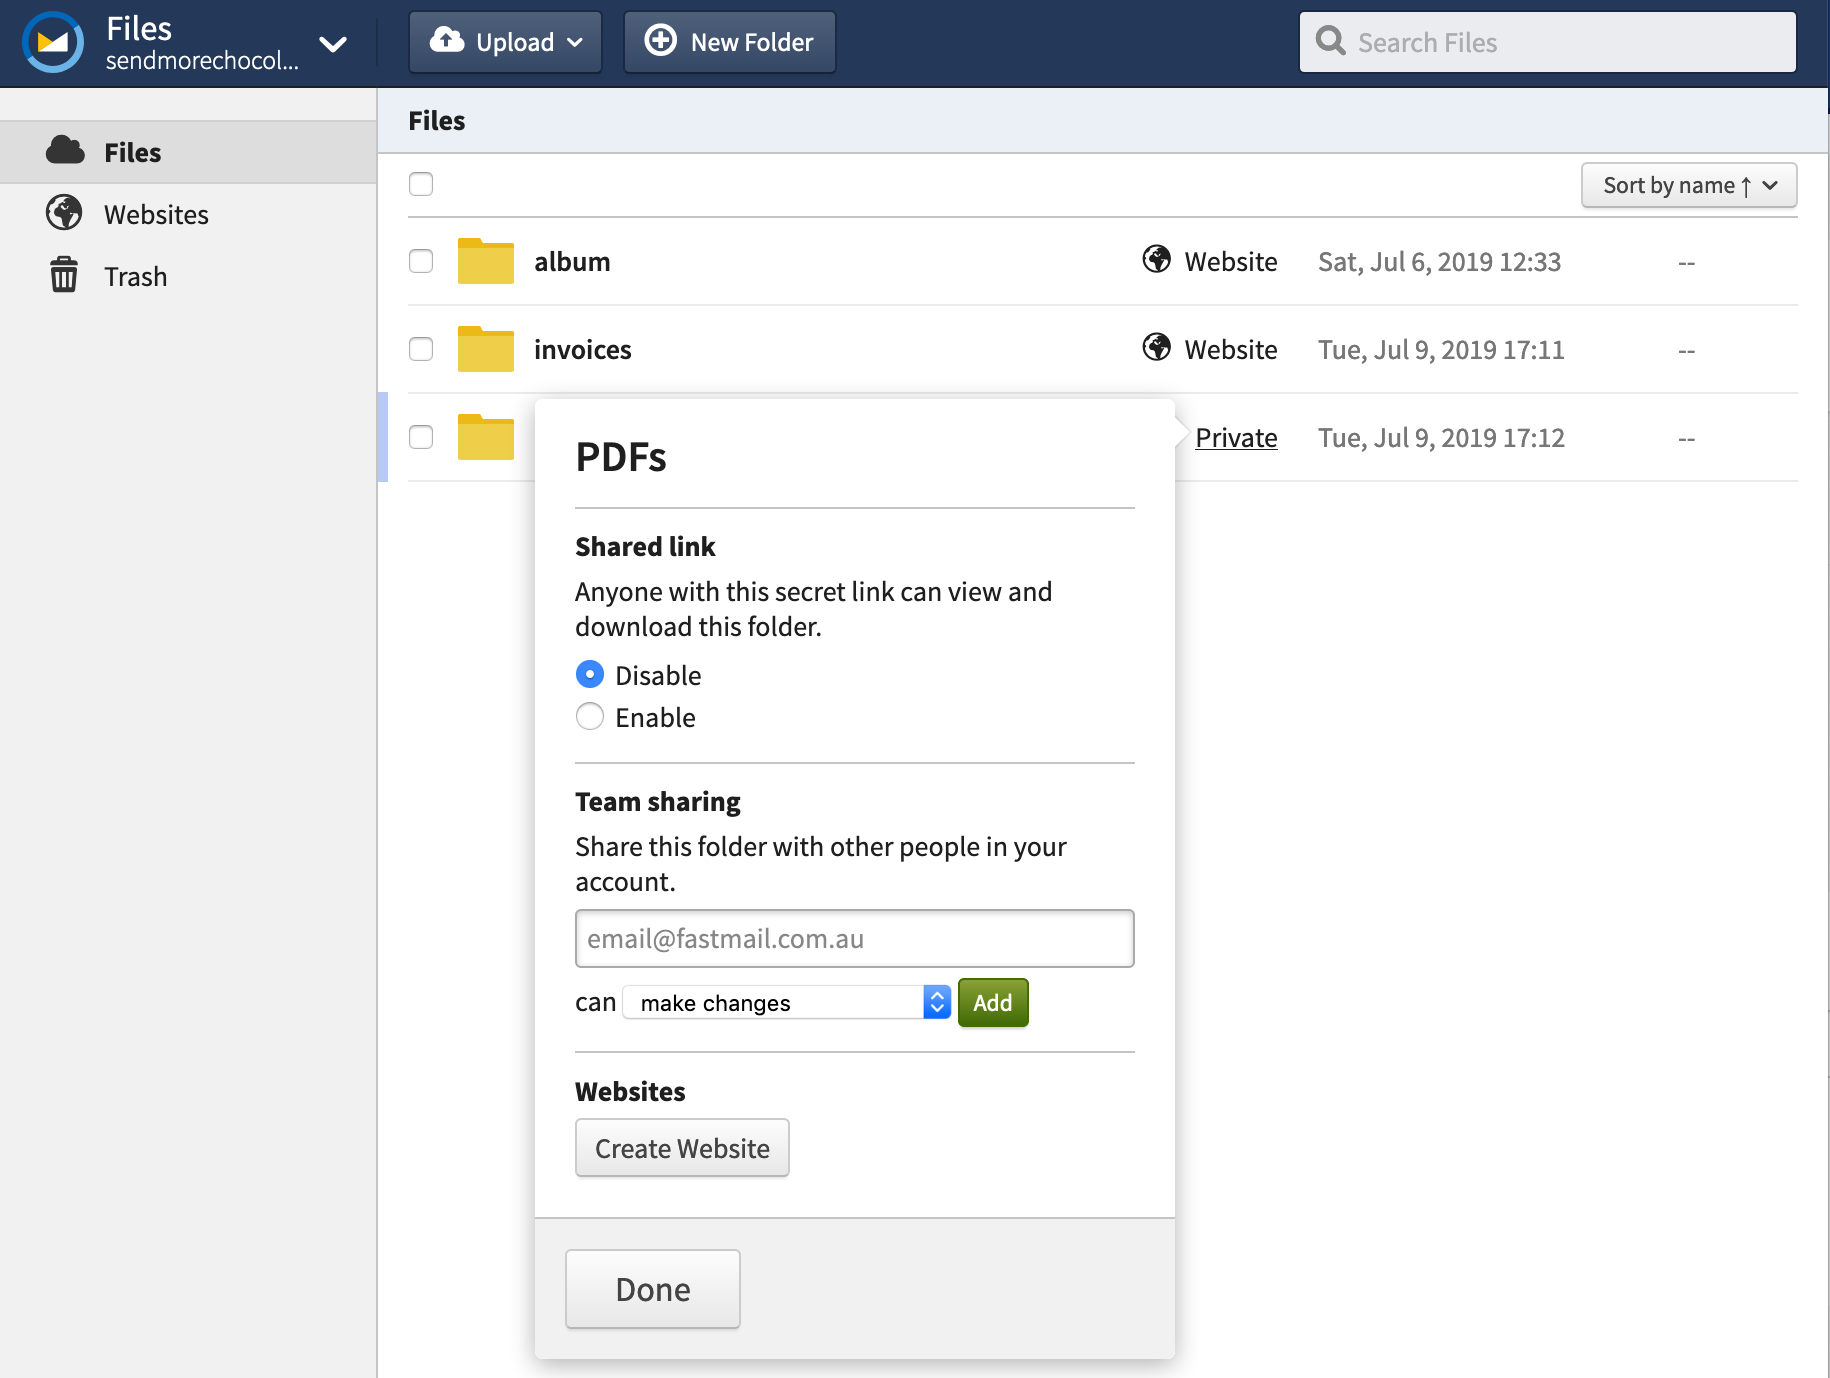The height and width of the screenshot is (1378, 1830).
Task: Open Websites in the sidebar
Action: (x=188, y=214)
